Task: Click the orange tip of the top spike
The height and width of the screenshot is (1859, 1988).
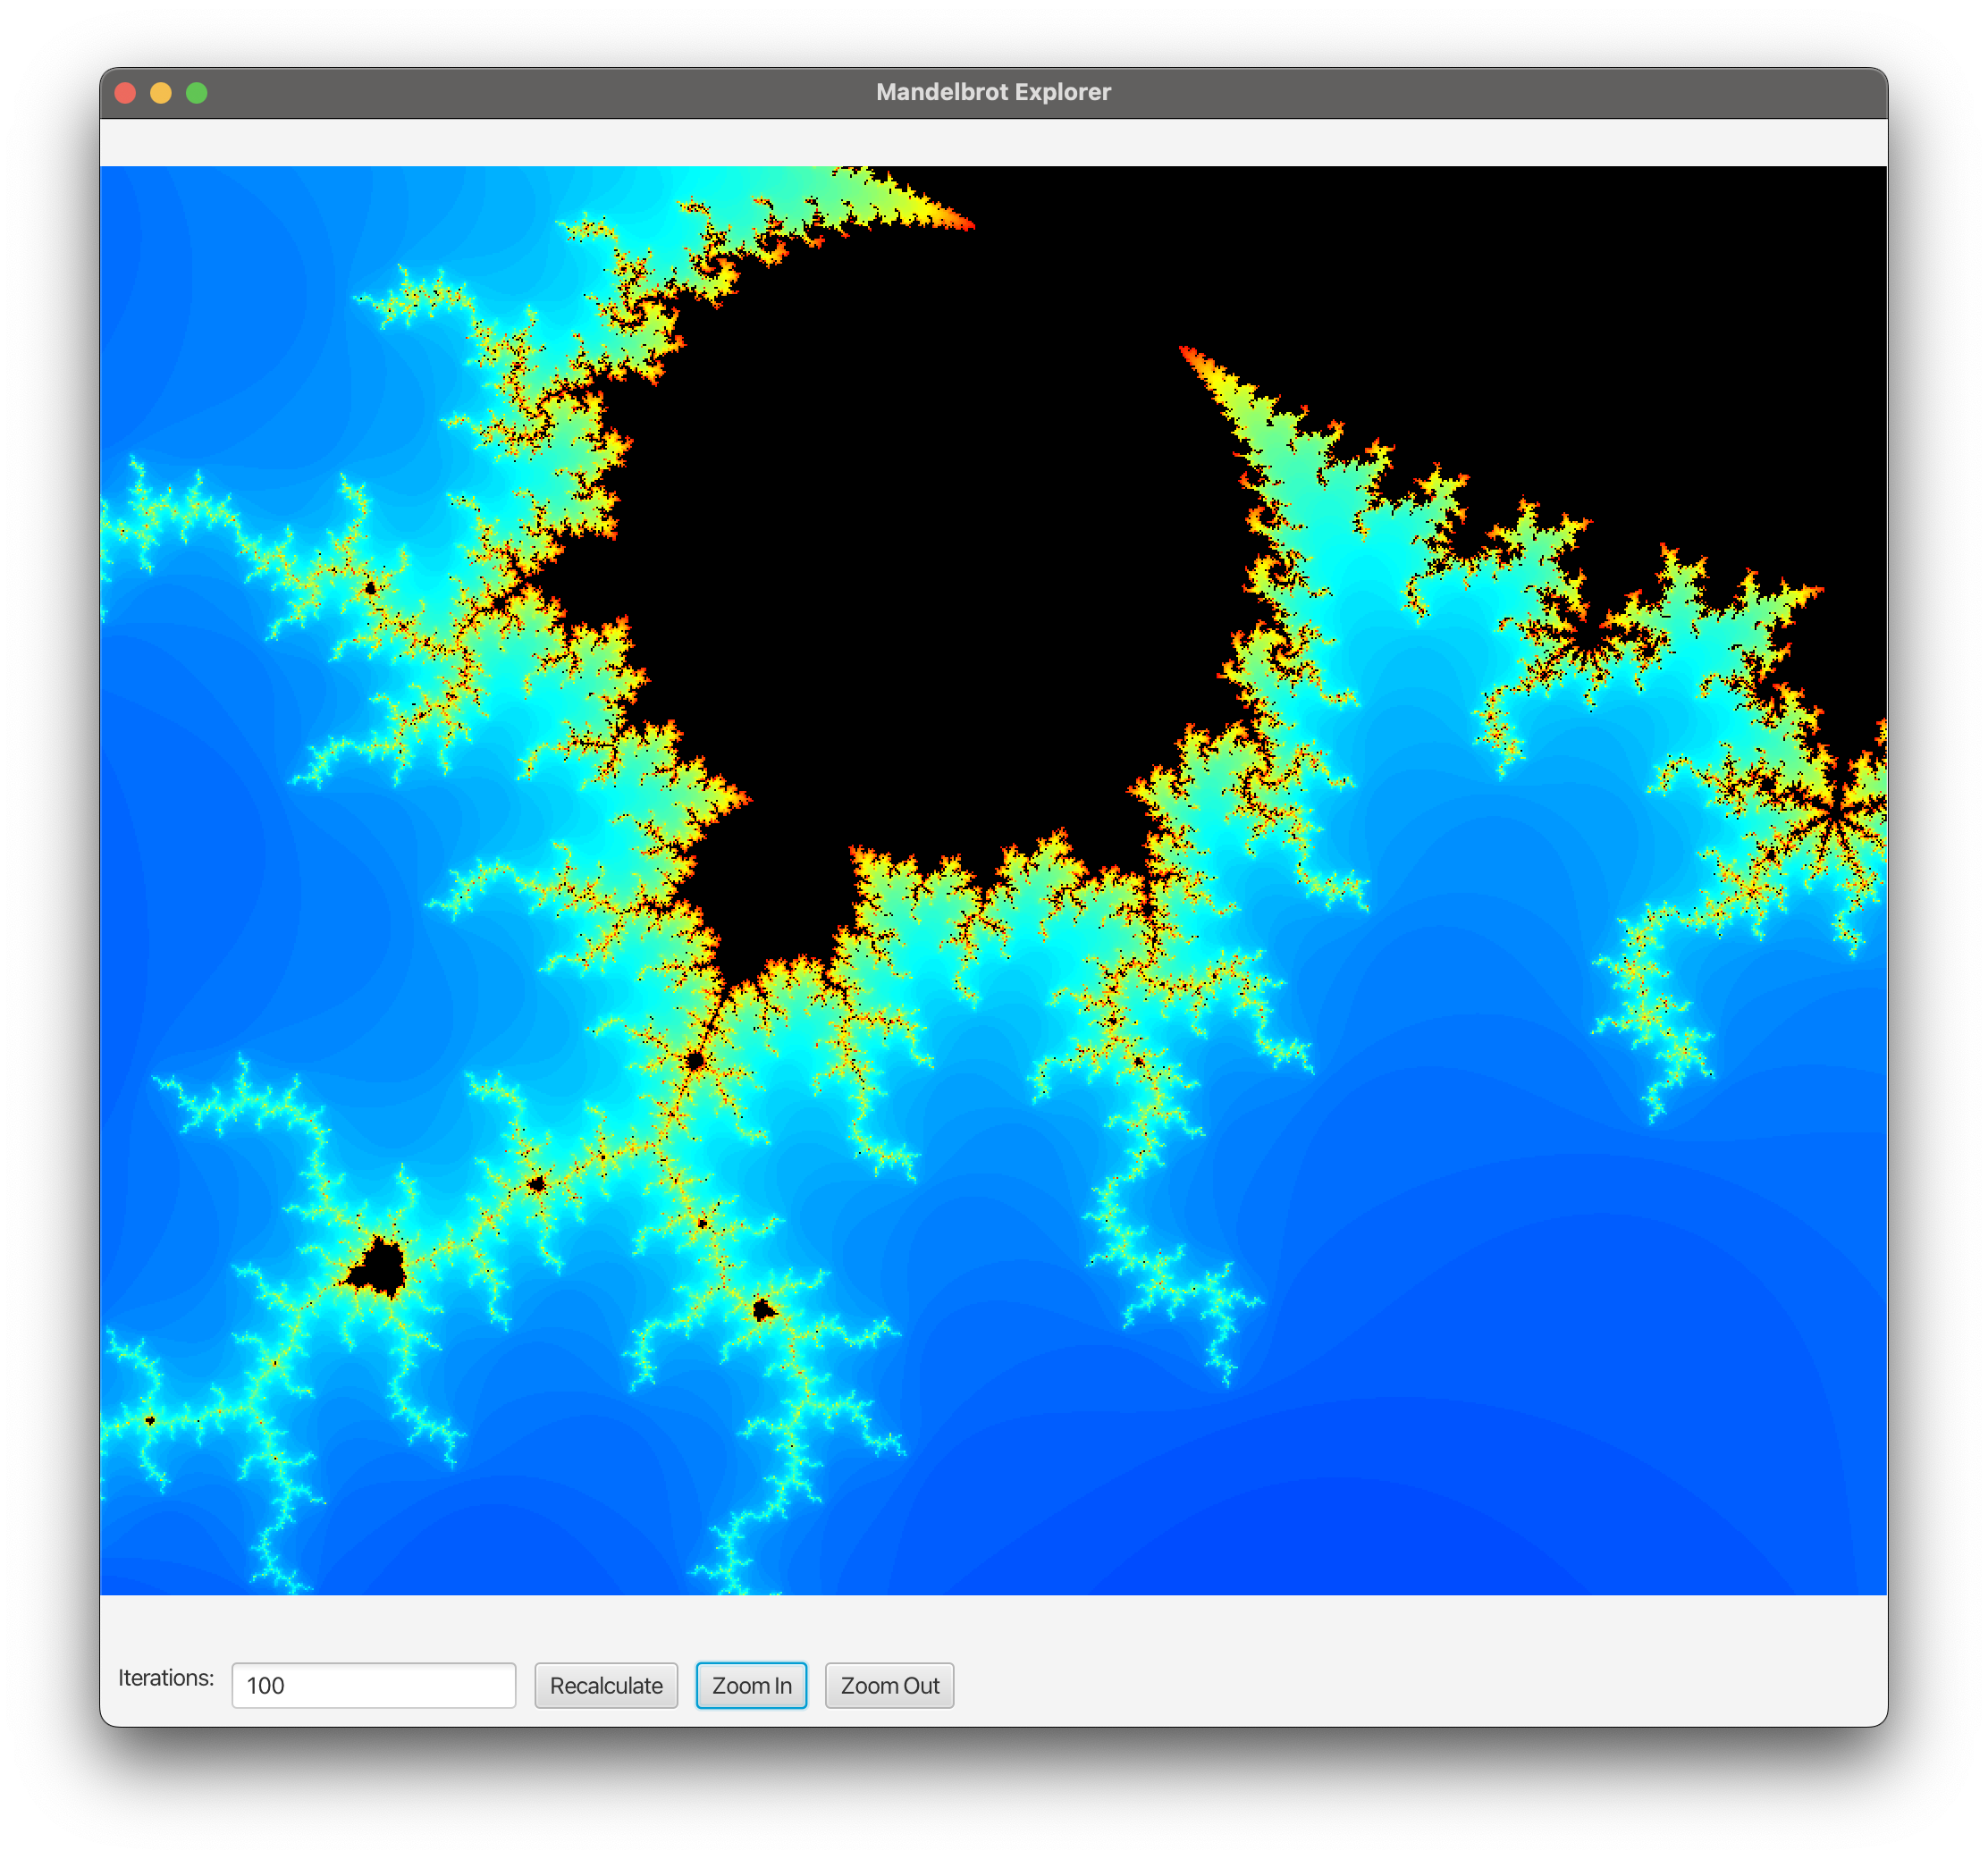Action: 966,225
